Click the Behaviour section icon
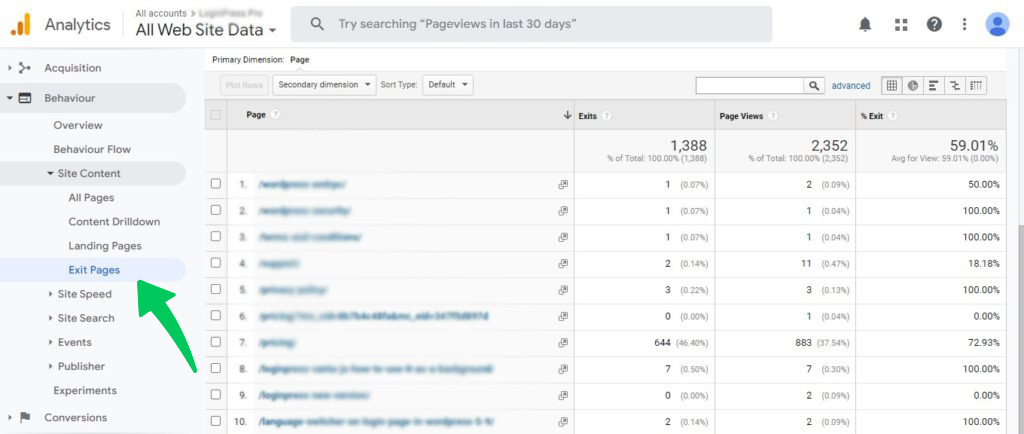This screenshot has width=1024, height=434. (x=25, y=99)
